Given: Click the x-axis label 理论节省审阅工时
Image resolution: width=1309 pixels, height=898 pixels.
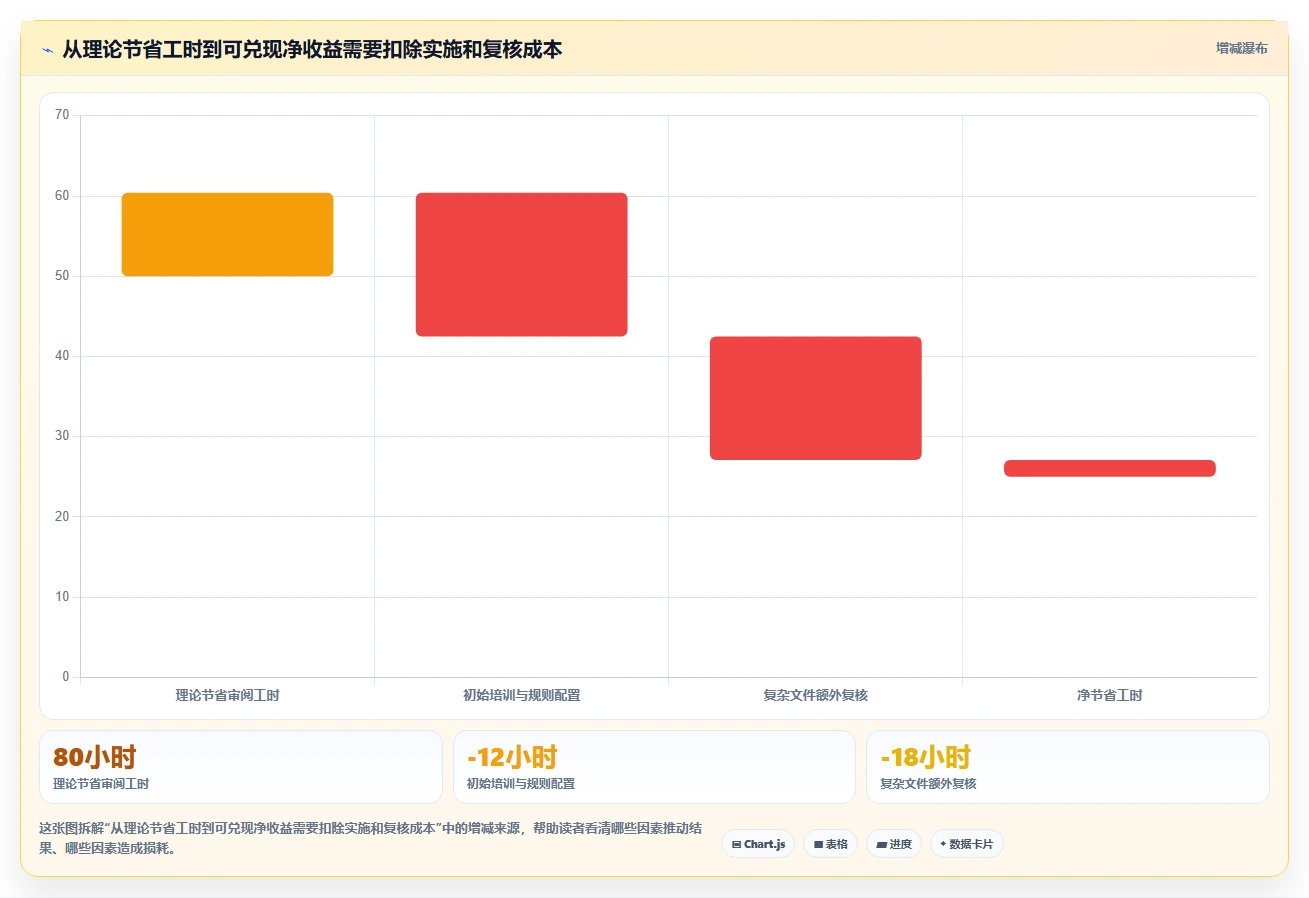Looking at the screenshot, I should click(227, 695).
